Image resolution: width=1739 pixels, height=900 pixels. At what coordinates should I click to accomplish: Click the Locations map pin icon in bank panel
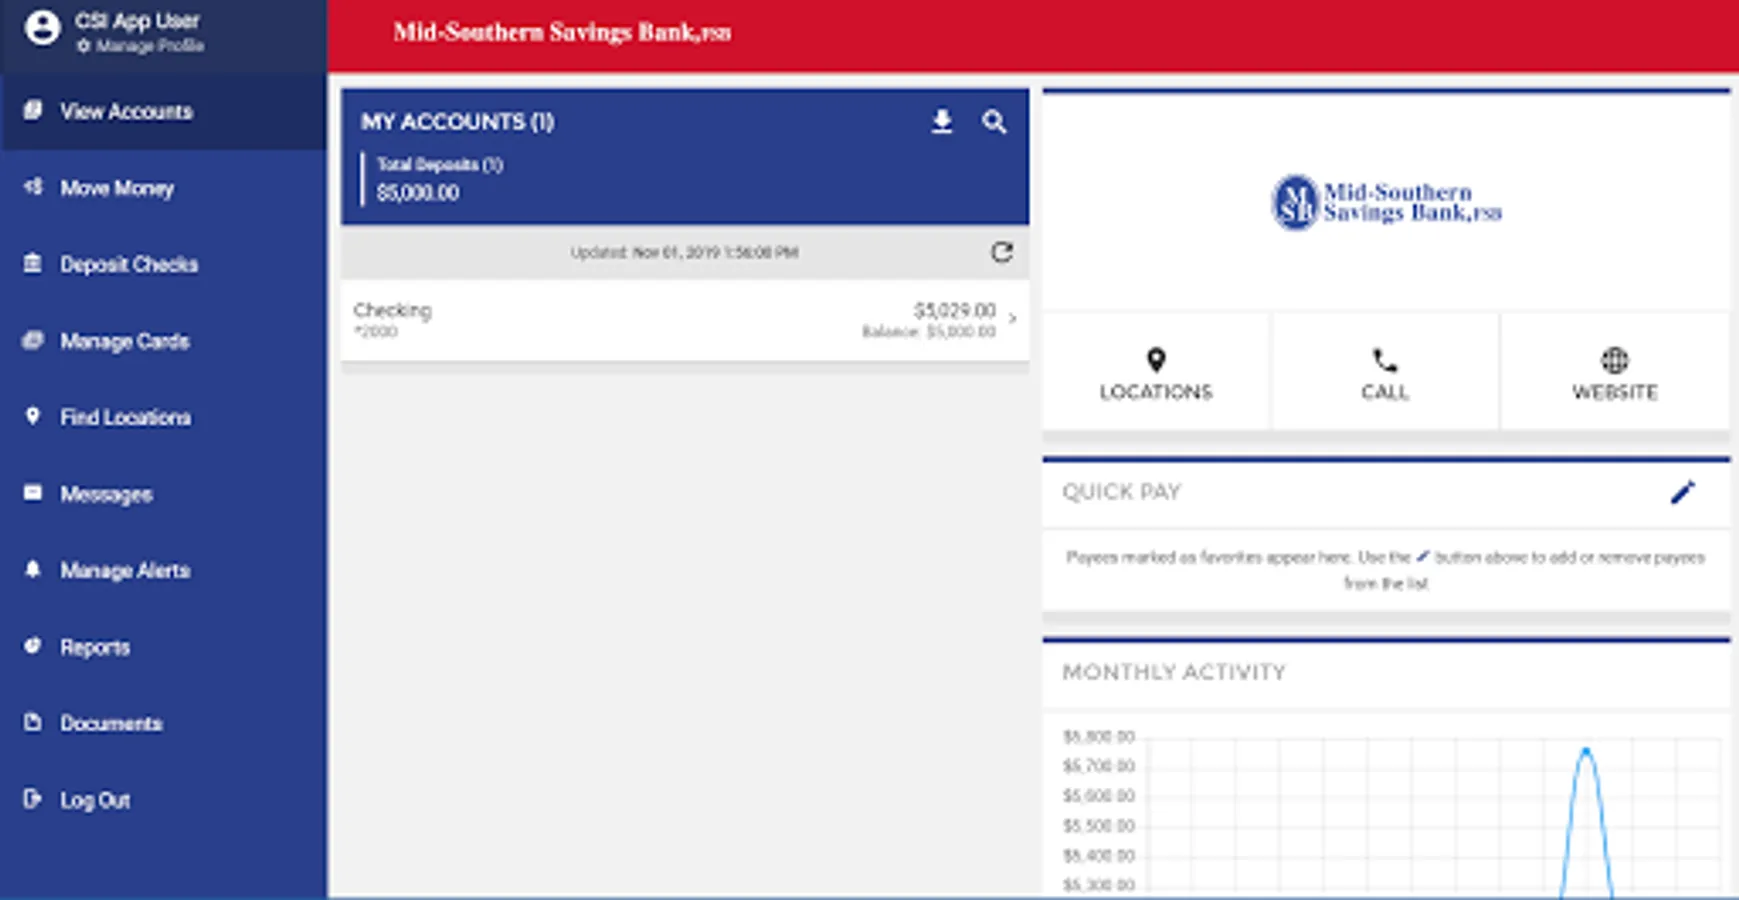[x=1156, y=360]
